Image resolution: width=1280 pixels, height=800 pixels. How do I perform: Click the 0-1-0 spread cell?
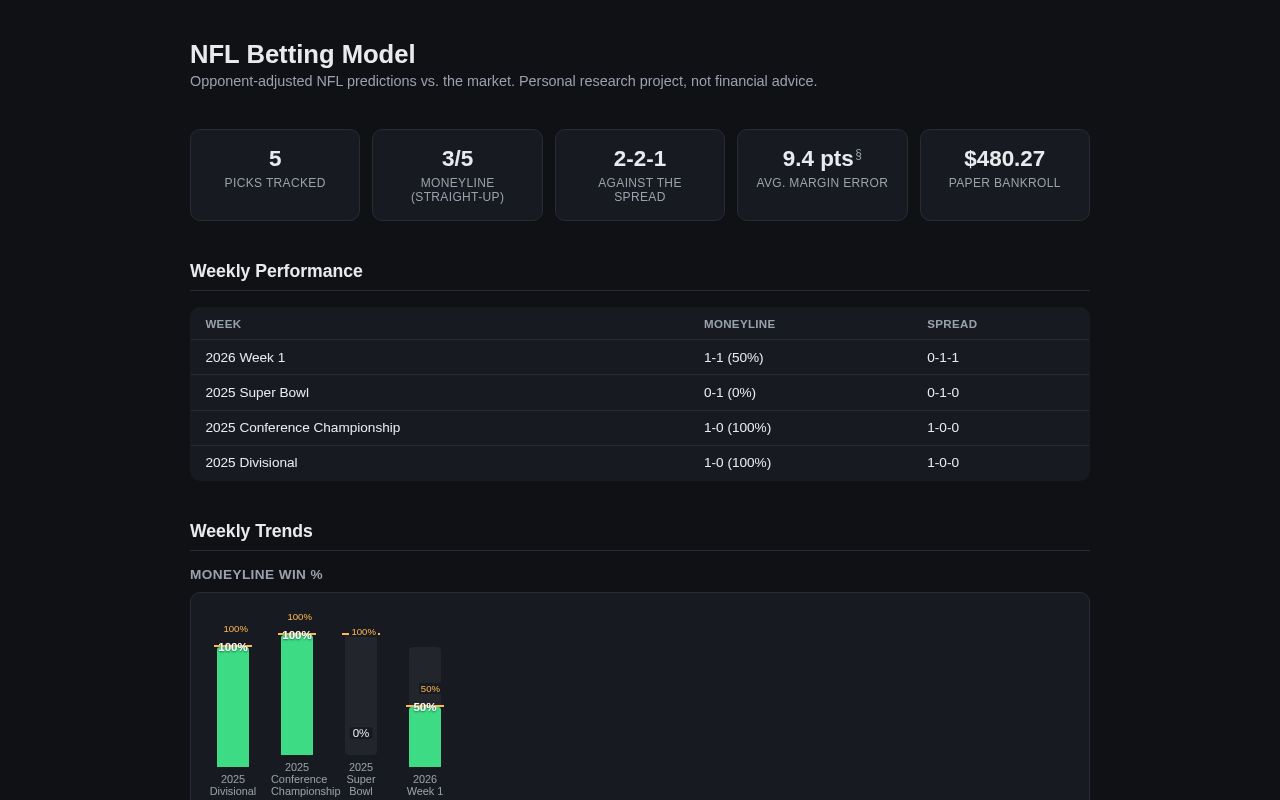[943, 392]
